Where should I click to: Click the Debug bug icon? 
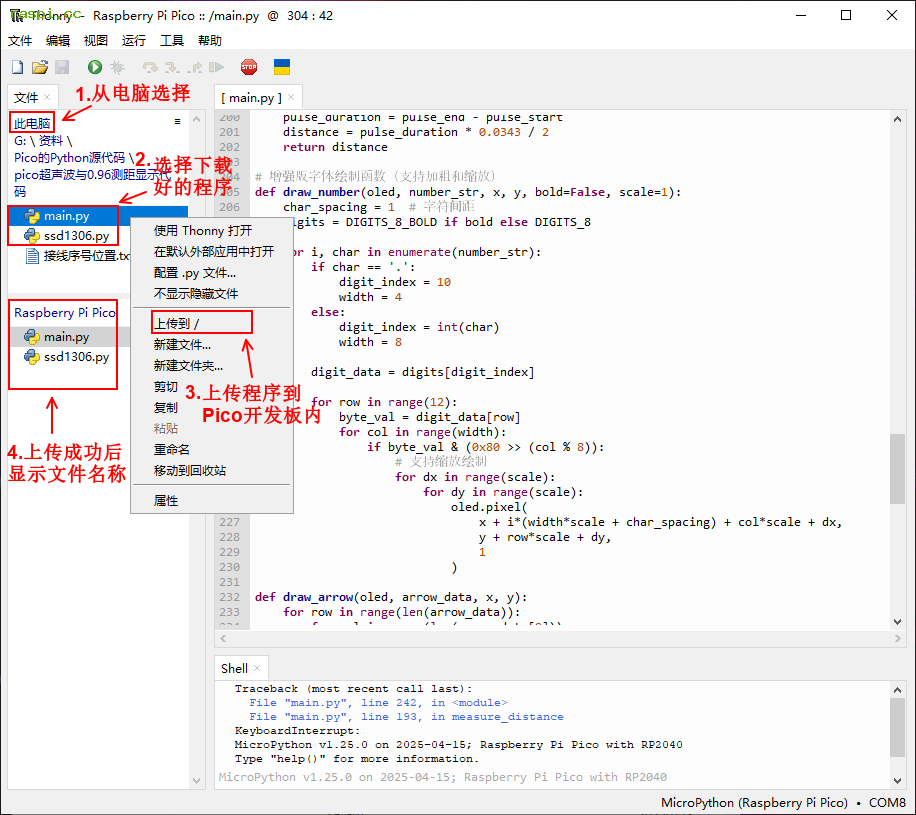117,67
